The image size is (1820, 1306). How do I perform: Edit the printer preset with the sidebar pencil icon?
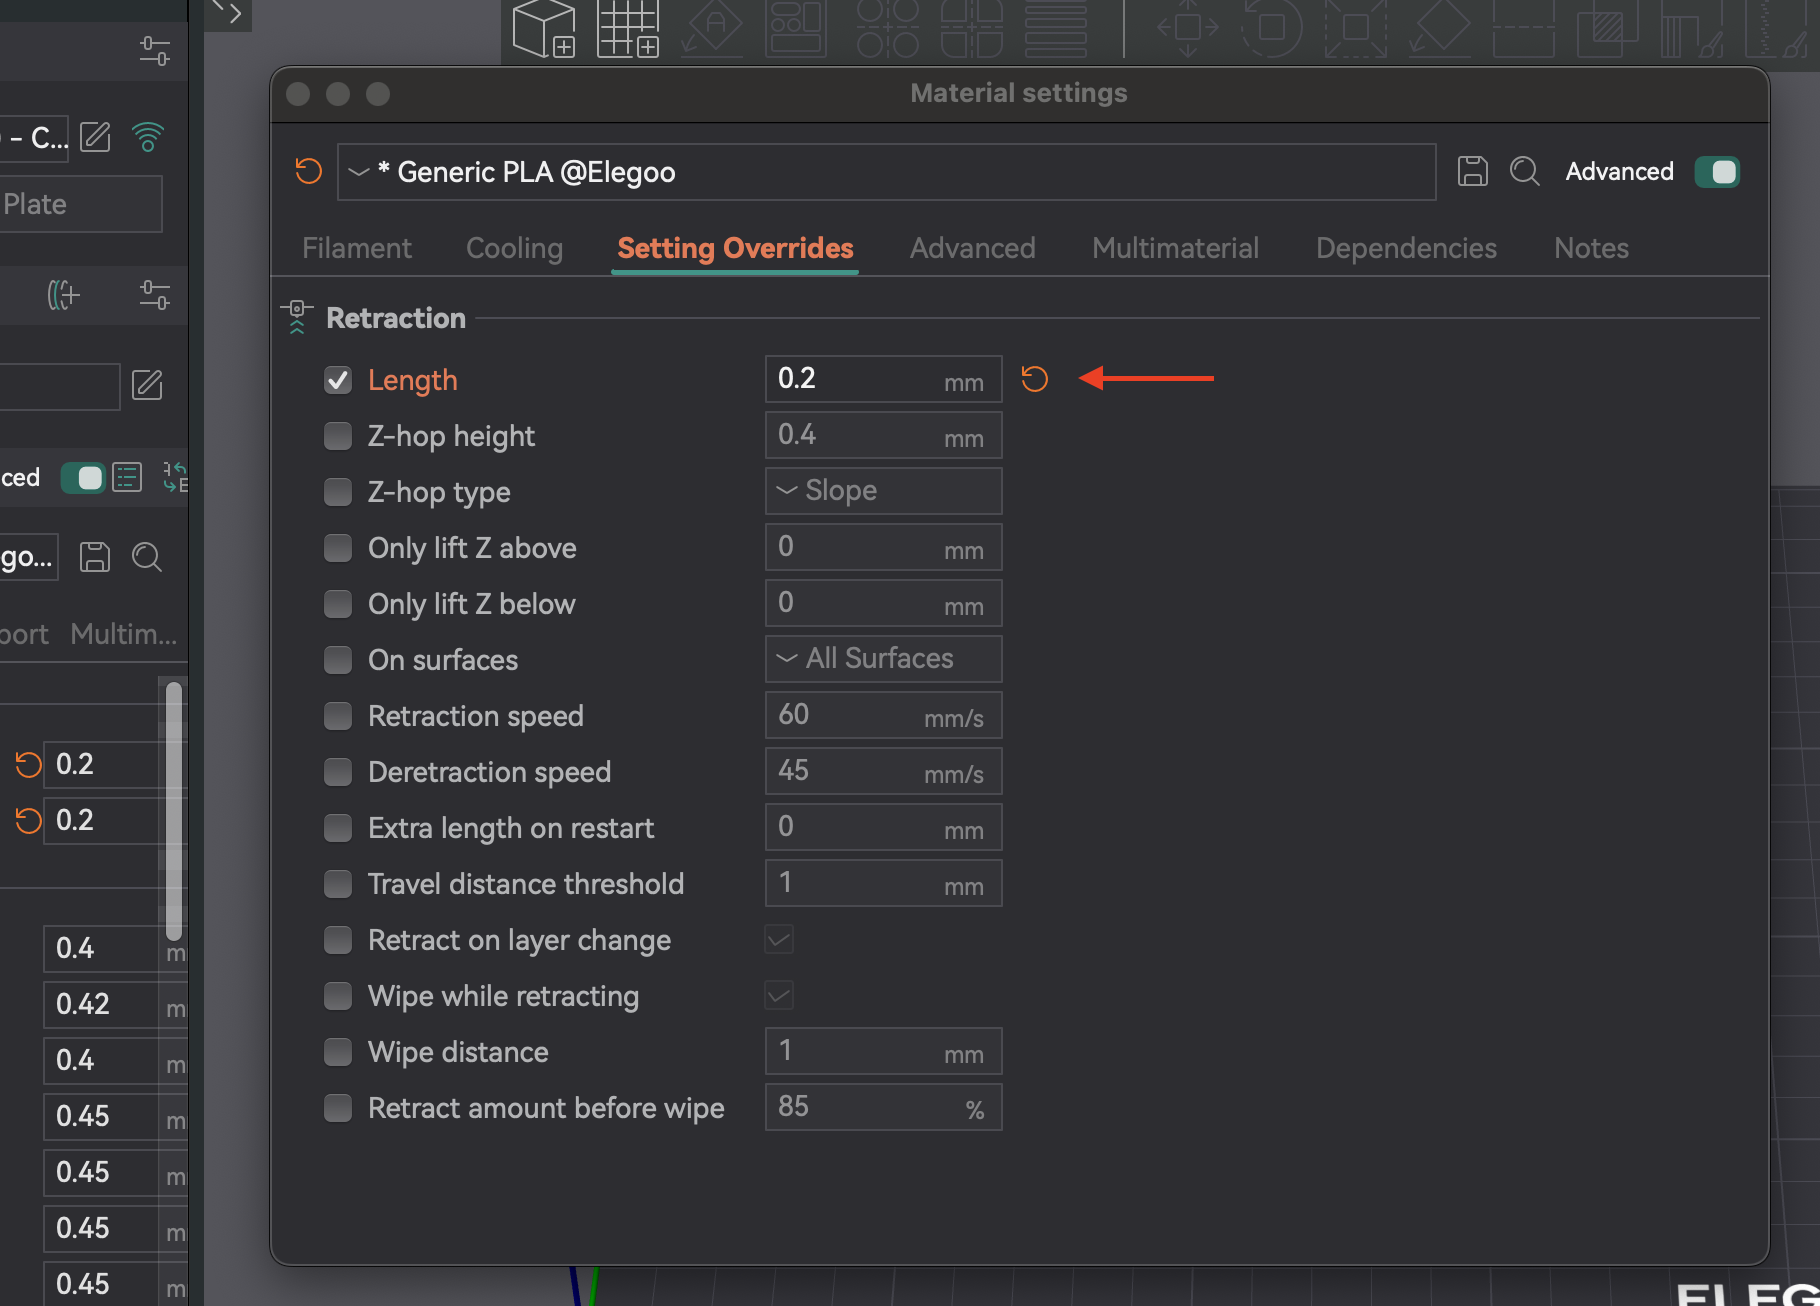coord(95,136)
